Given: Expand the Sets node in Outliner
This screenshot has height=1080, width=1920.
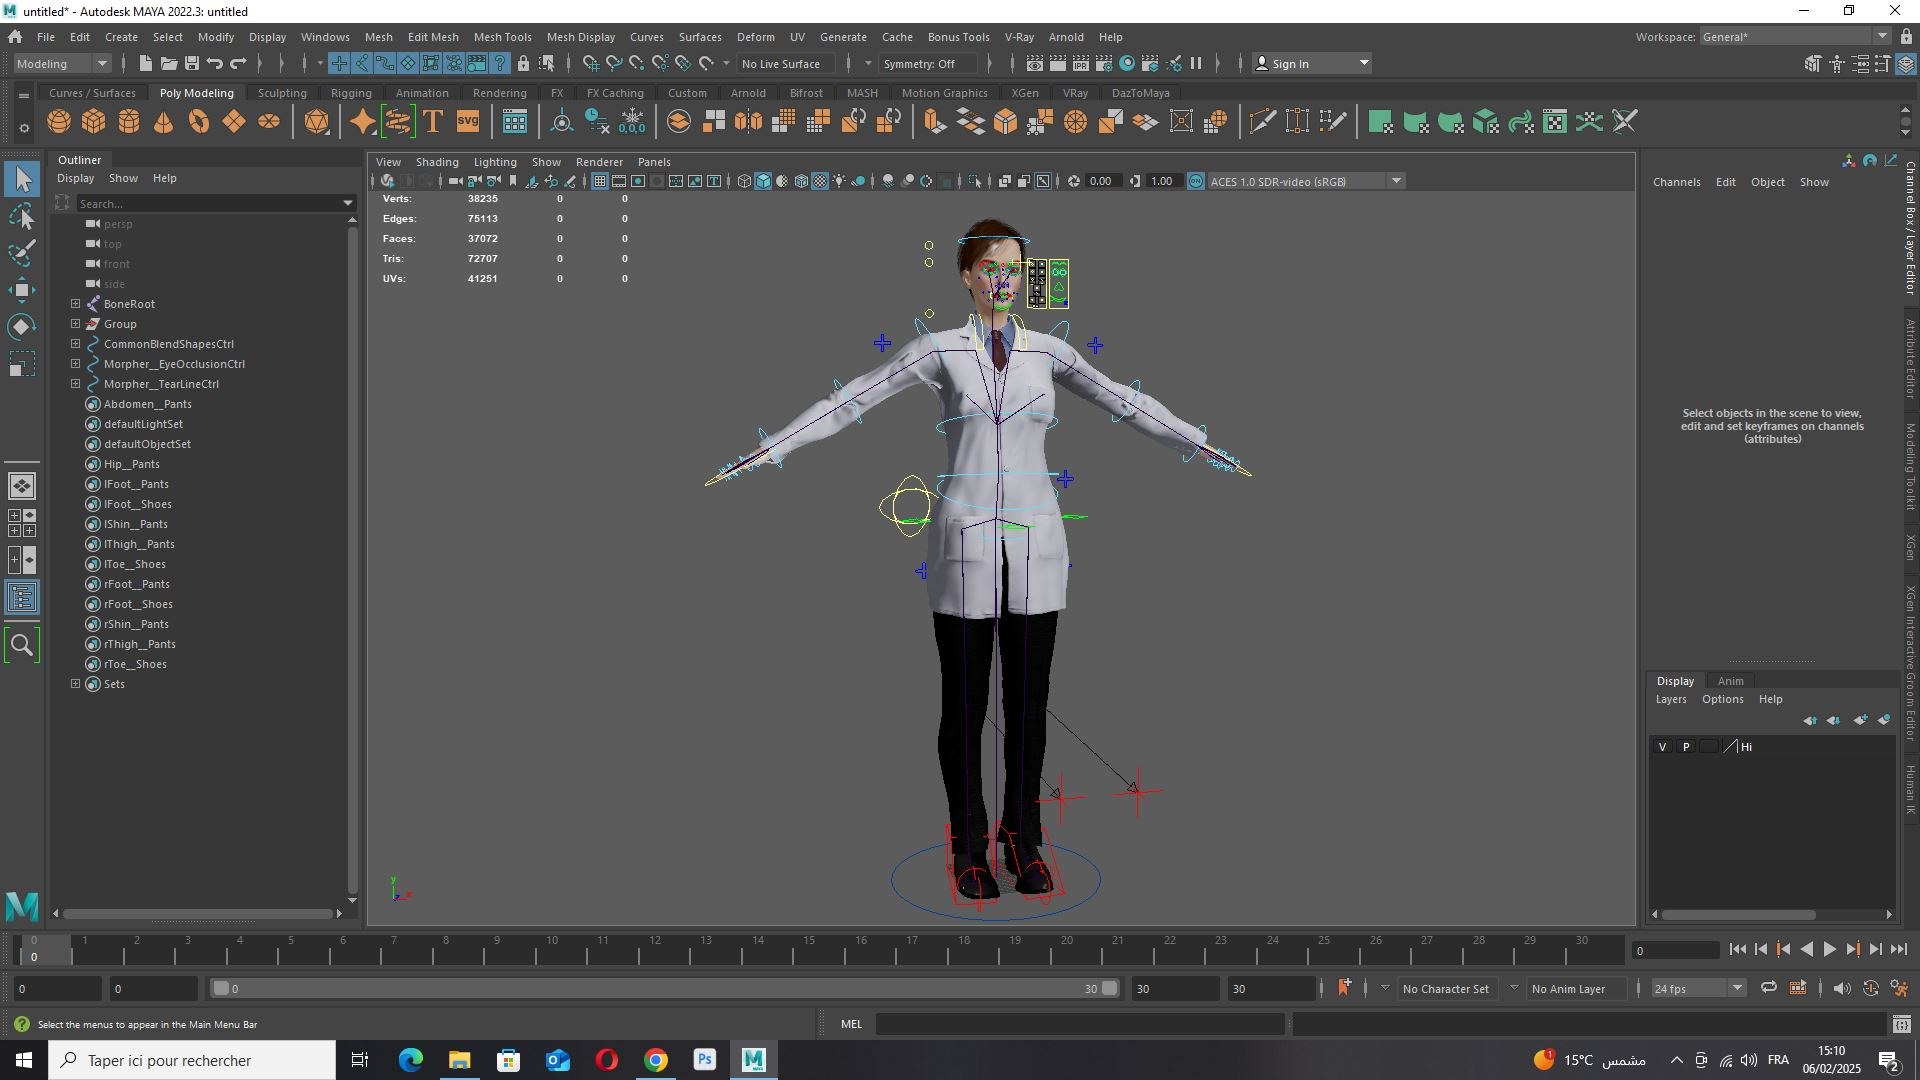Looking at the screenshot, I should [x=75, y=684].
